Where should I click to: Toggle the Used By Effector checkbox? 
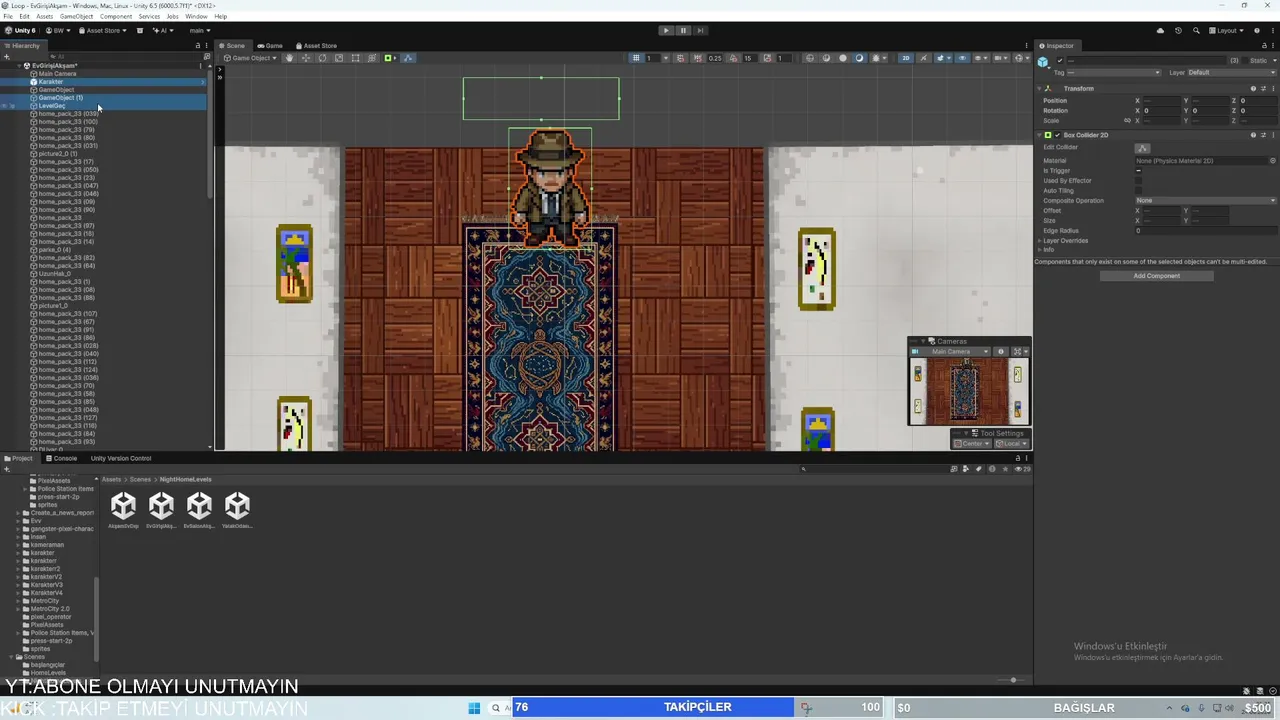coord(1138,181)
